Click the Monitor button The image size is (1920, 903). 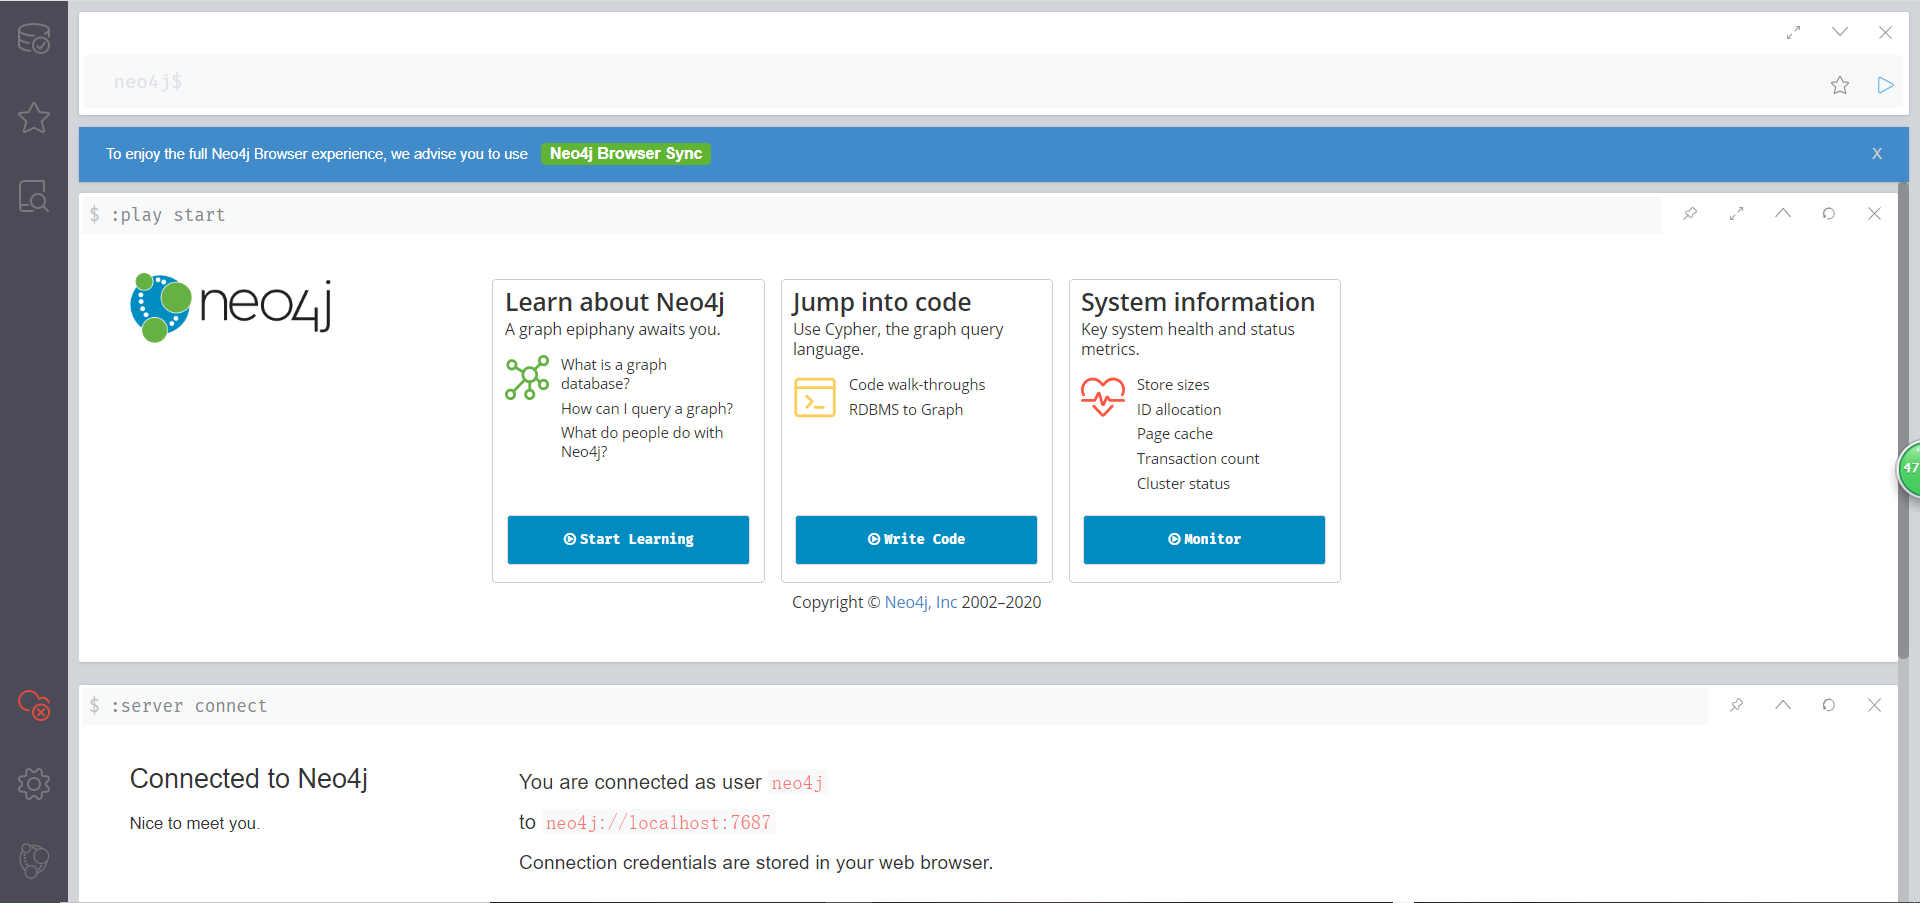tap(1204, 540)
